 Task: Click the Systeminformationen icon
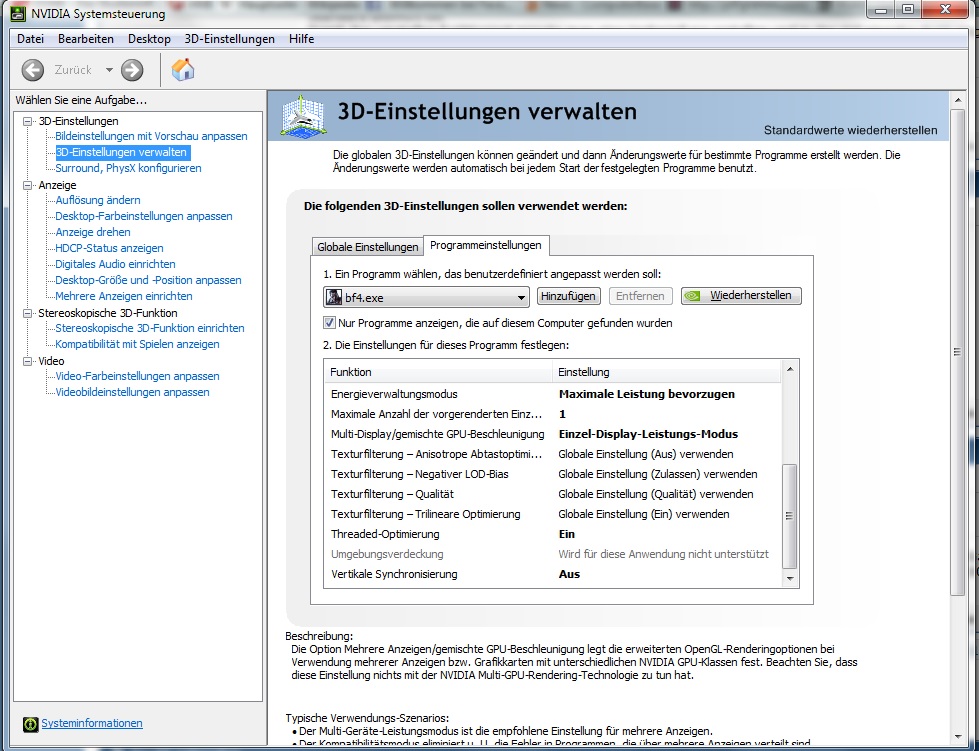pyautogui.click(x=31, y=724)
